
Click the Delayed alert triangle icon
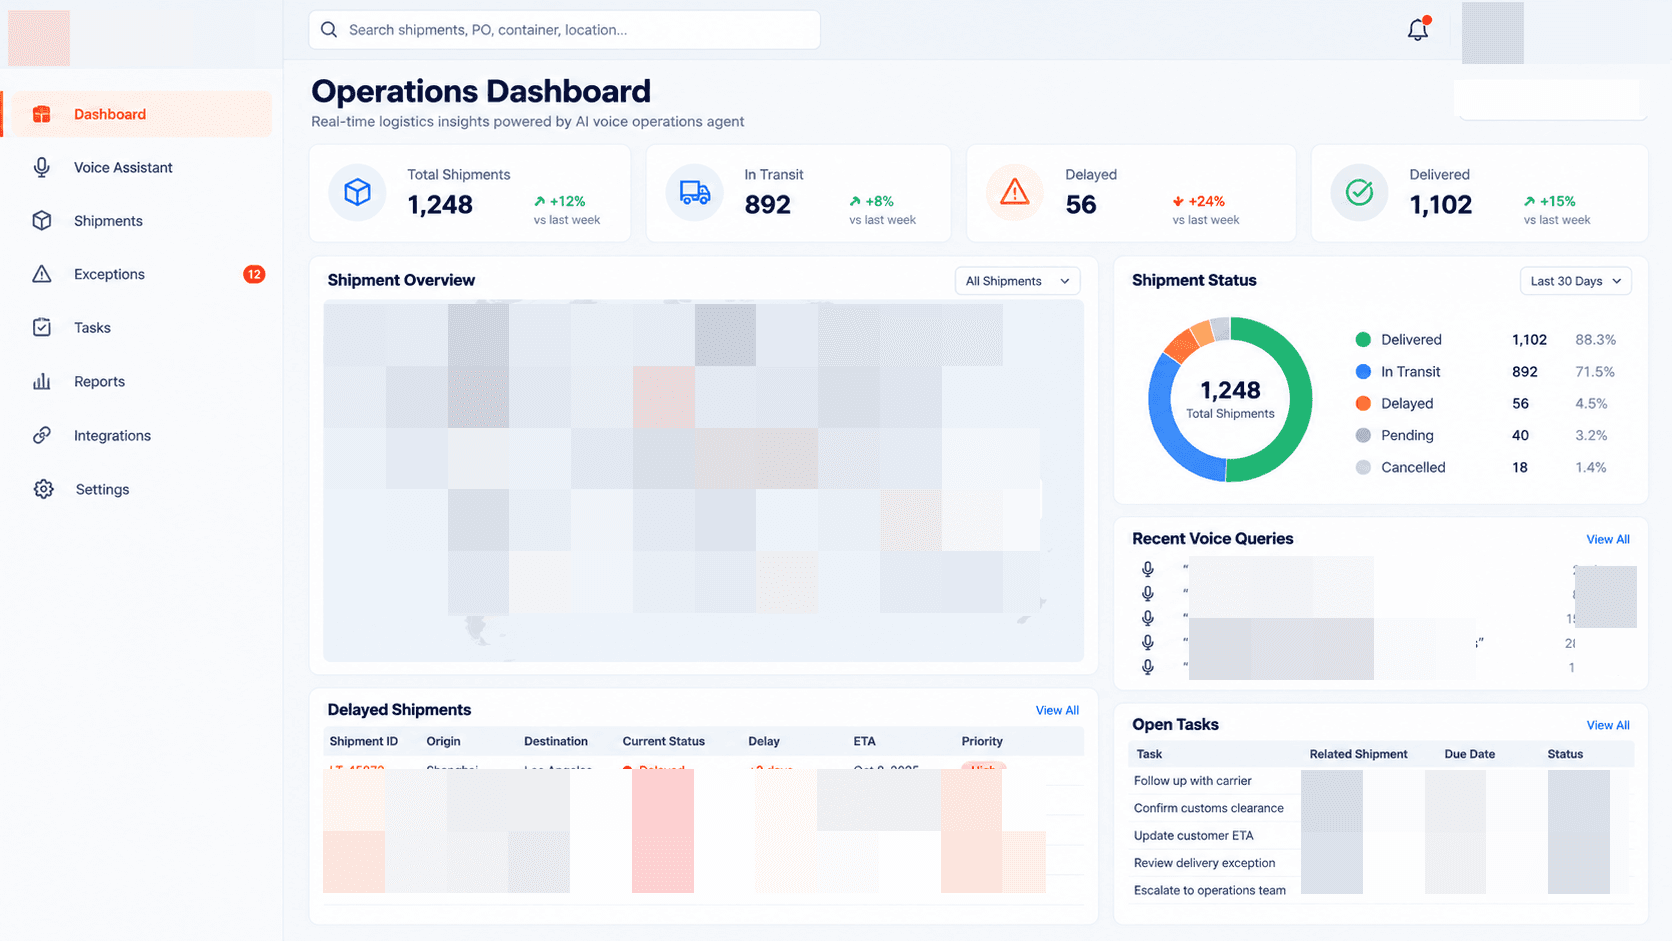click(1015, 191)
